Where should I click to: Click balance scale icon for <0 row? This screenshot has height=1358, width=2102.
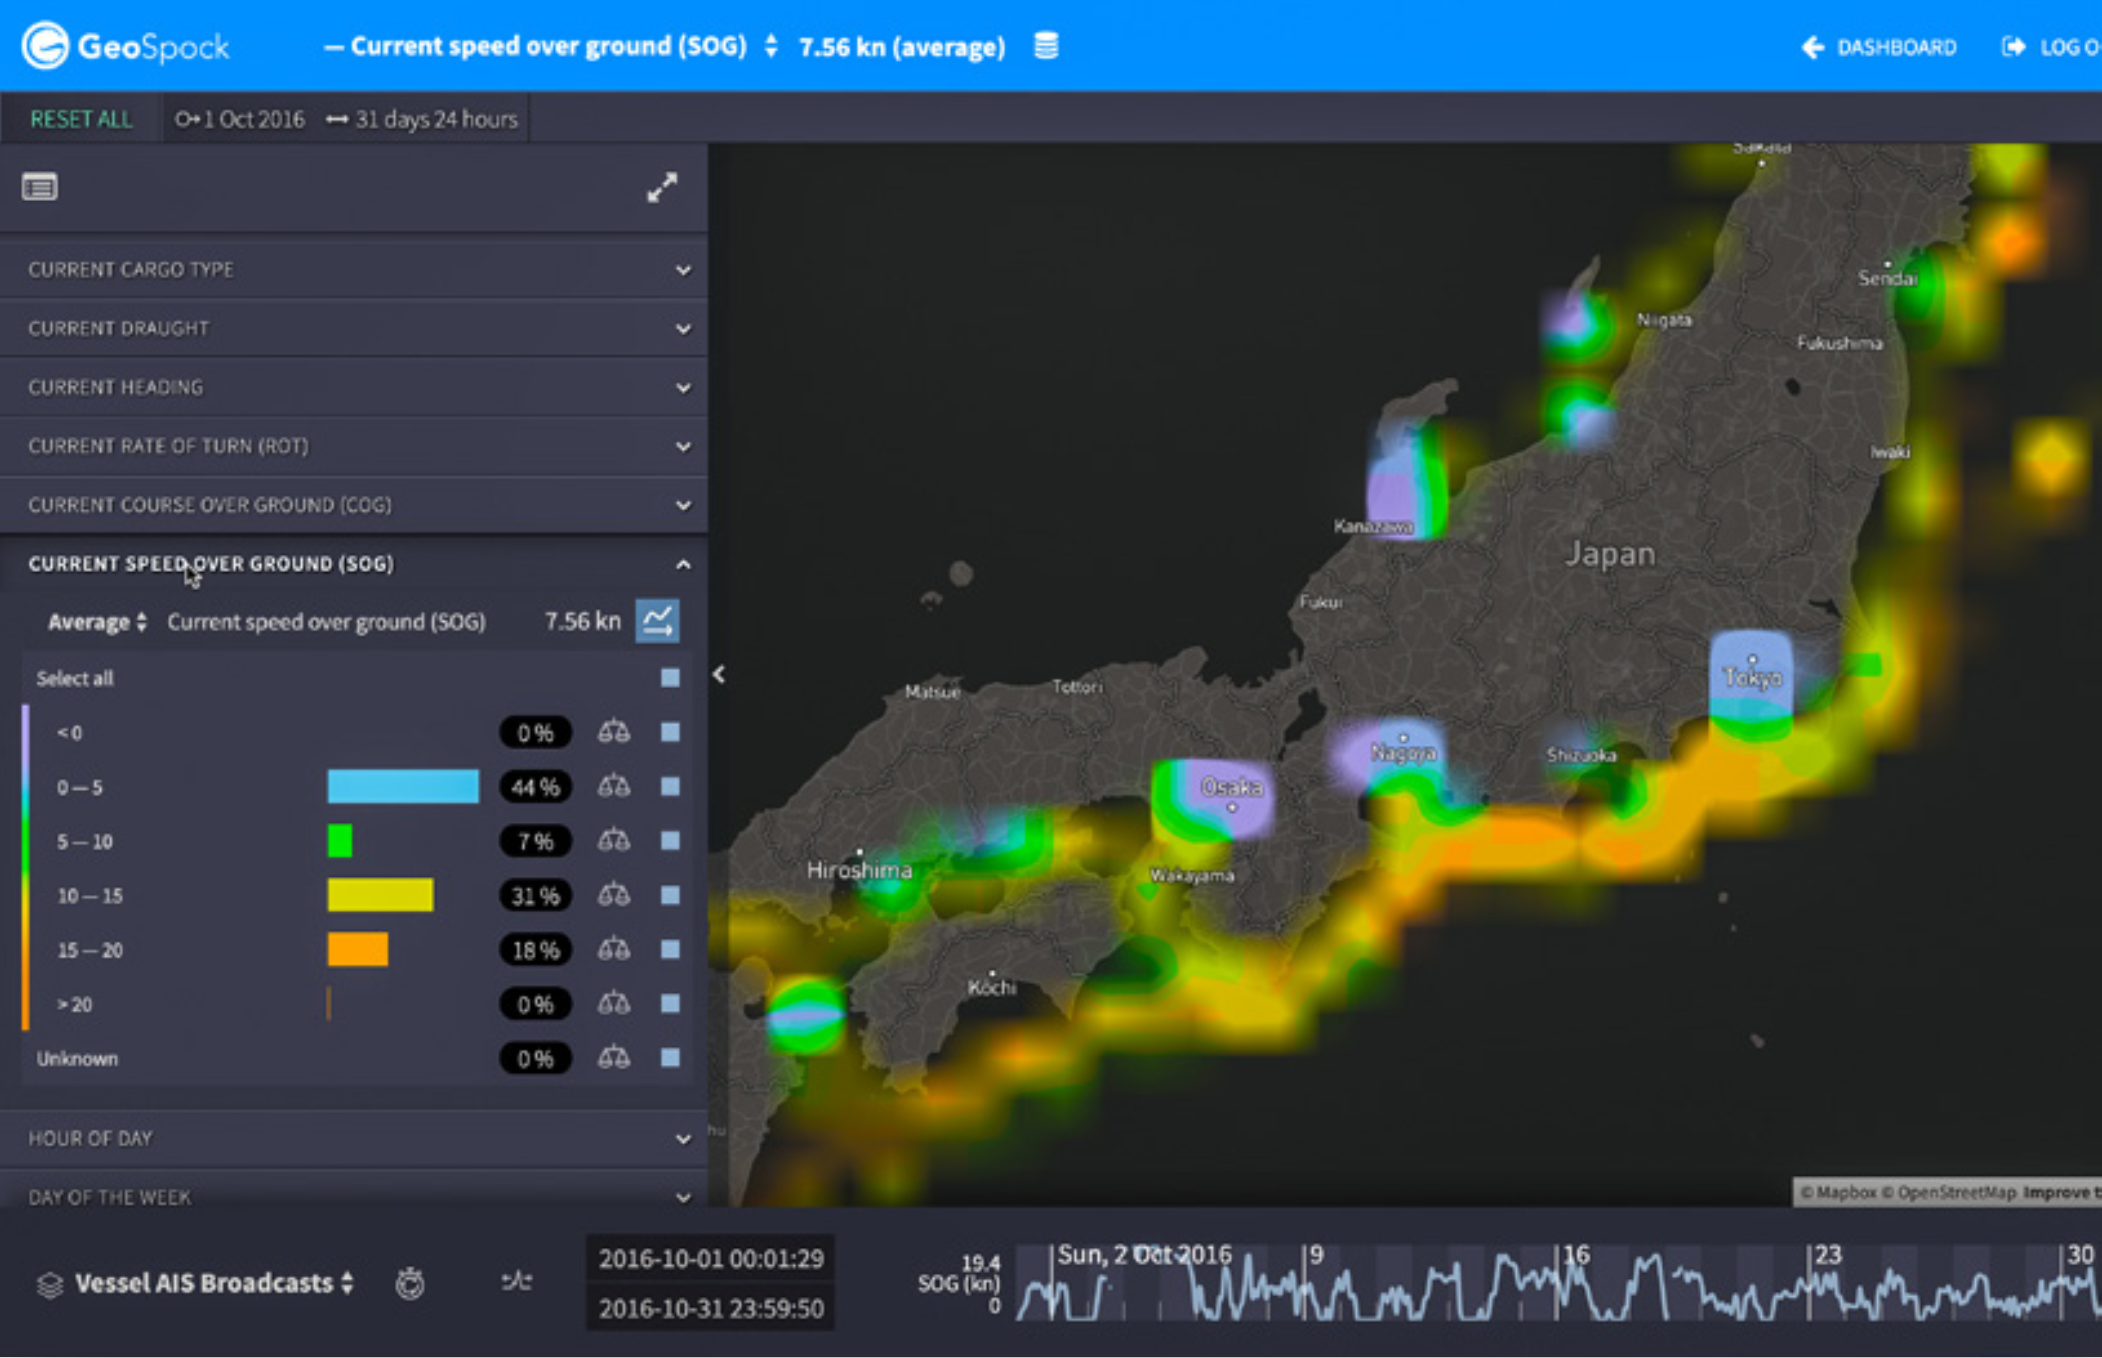point(614,732)
